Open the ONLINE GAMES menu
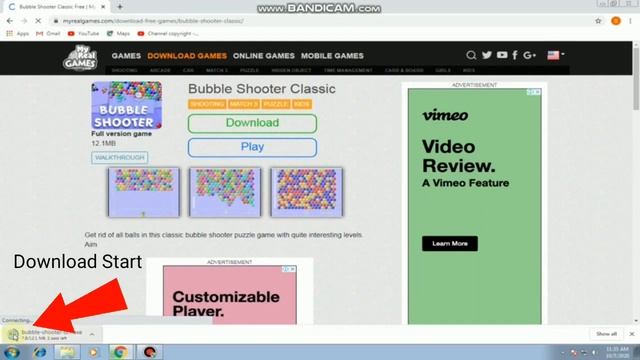 coord(264,56)
